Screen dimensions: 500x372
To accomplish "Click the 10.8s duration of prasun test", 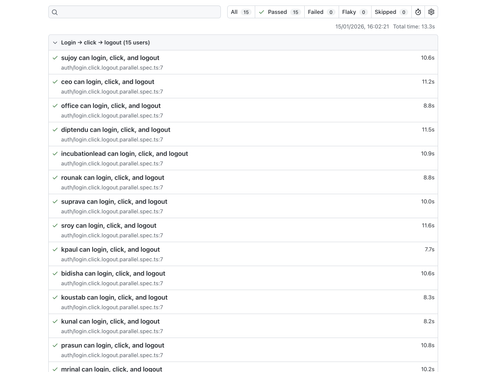I will pyautogui.click(x=428, y=346).
